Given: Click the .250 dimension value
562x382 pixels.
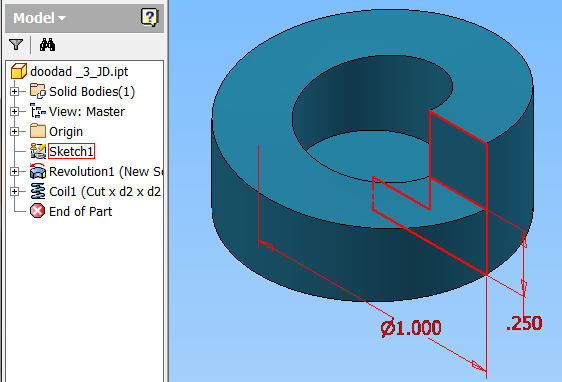Looking at the screenshot, I should click(524, 323).
